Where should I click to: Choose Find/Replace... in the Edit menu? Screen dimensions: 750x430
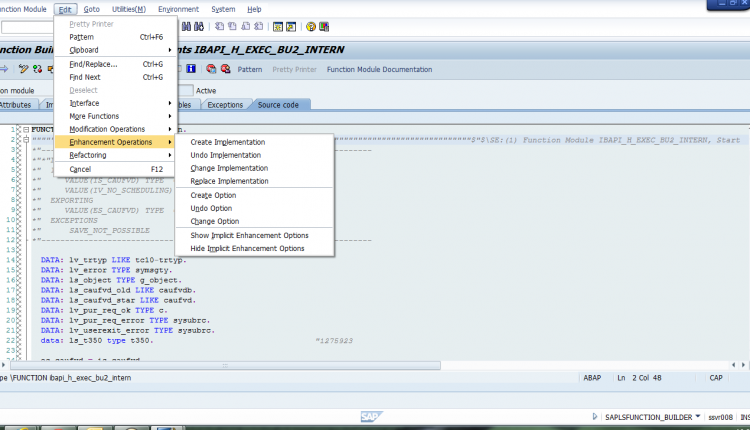[115, 64]
